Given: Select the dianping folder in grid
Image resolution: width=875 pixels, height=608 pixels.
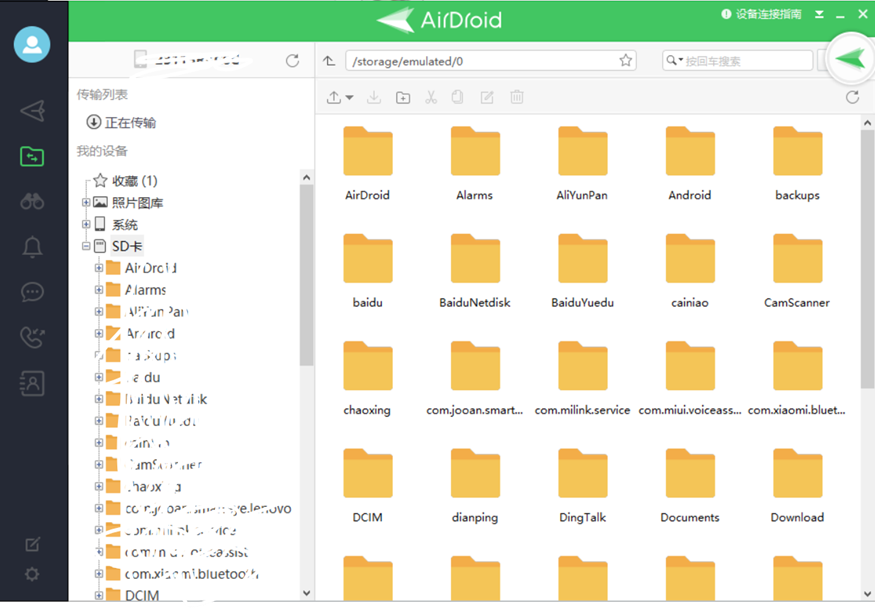Looking at the screenshot, I should [x=475, y=486].
